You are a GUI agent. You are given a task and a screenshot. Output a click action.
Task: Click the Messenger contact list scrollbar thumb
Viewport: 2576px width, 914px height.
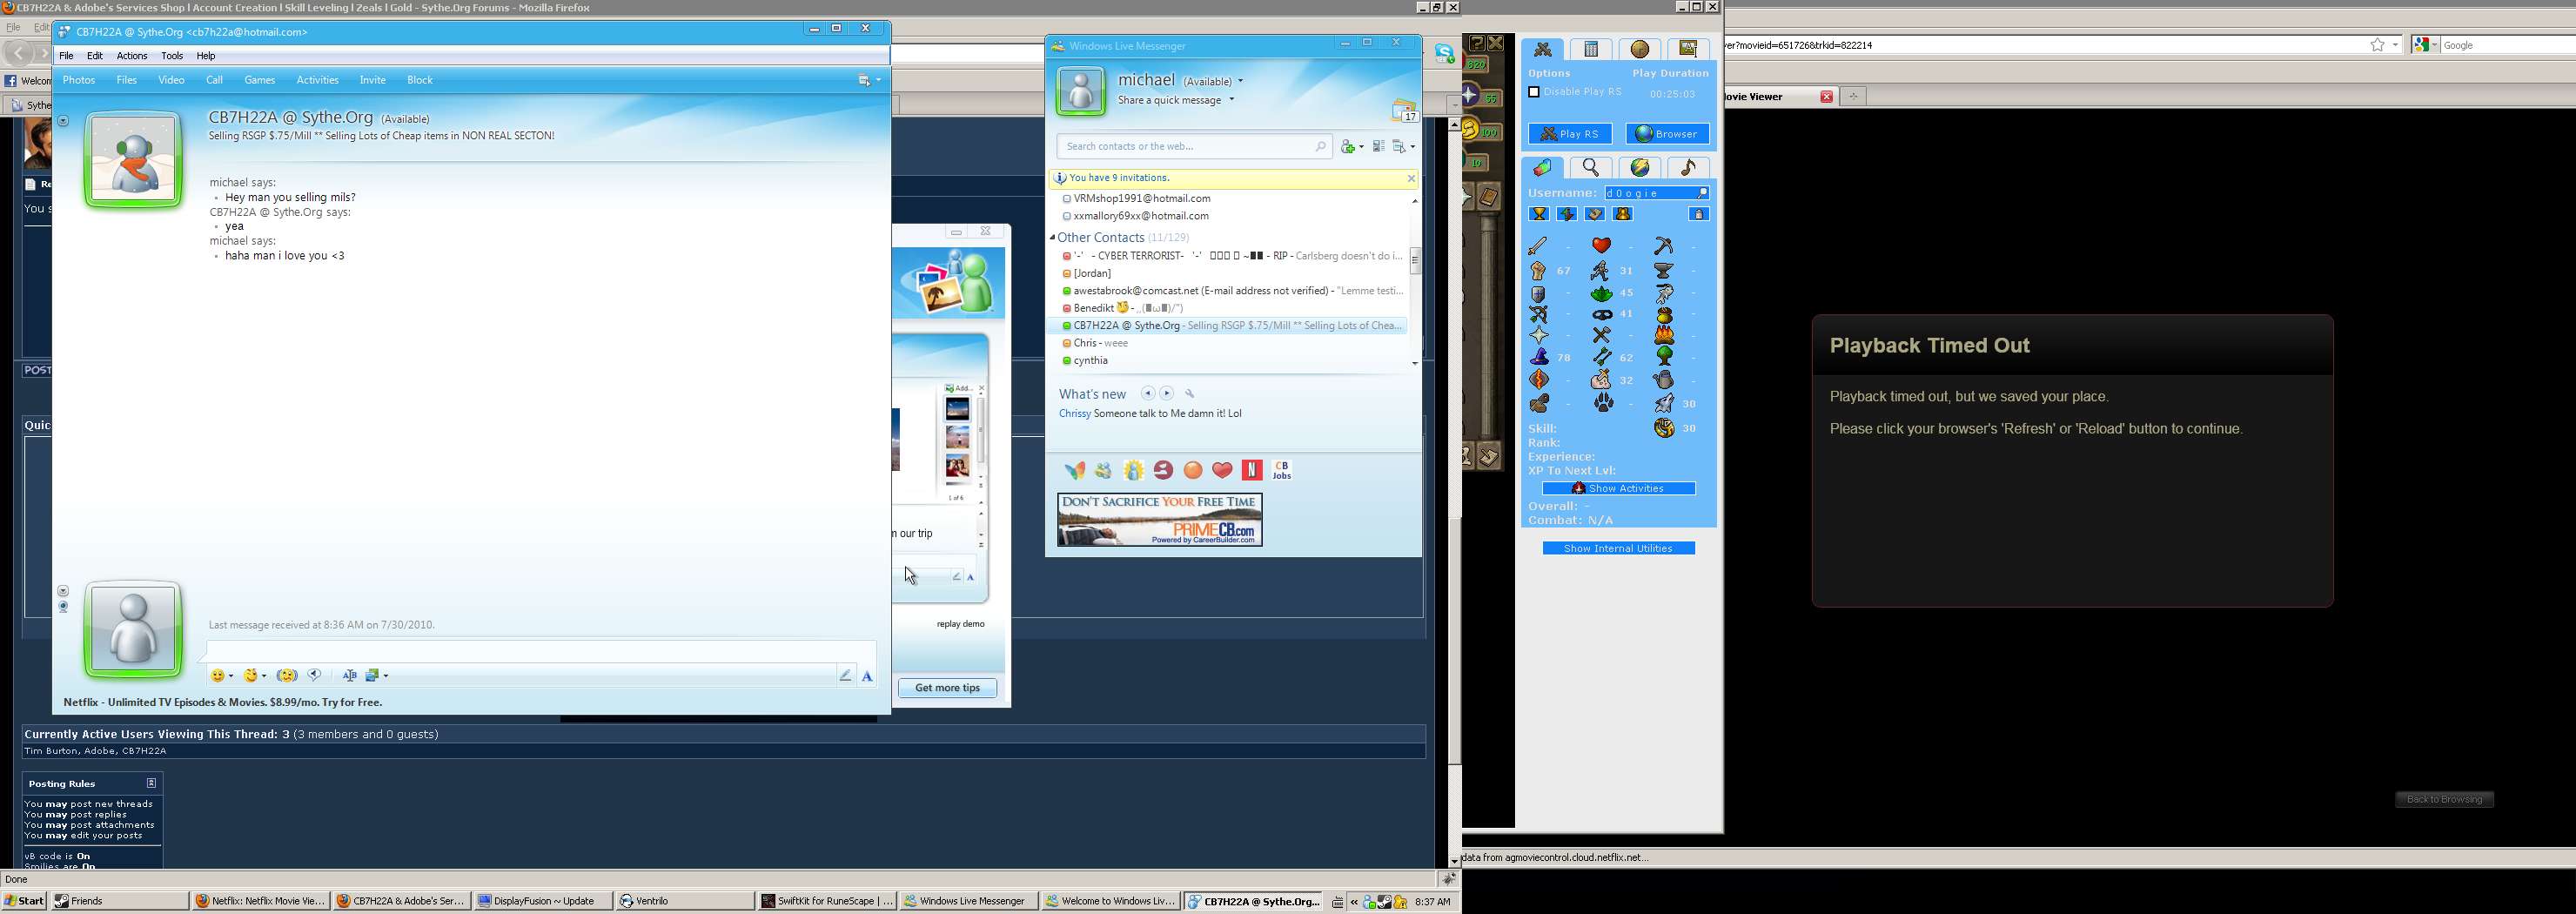(1415, 261)
